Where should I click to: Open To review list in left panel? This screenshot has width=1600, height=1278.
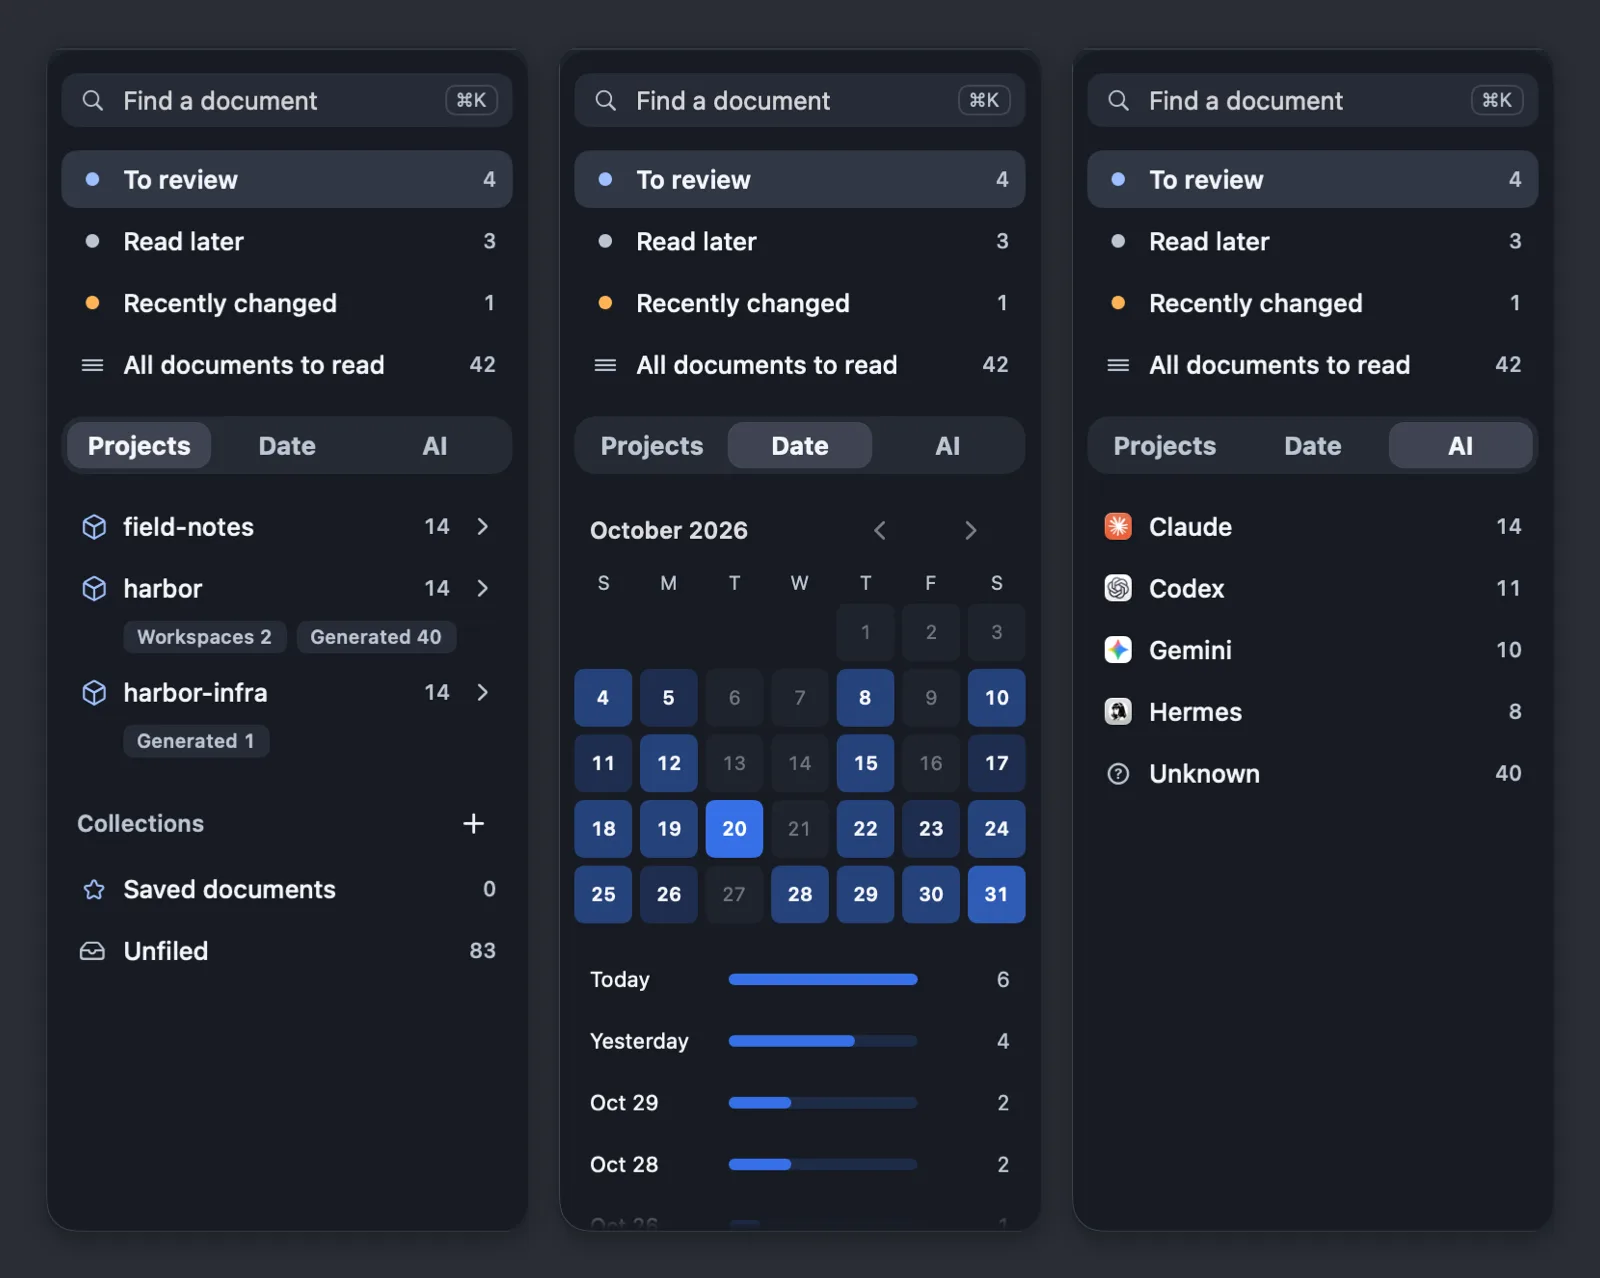point(287,179)
